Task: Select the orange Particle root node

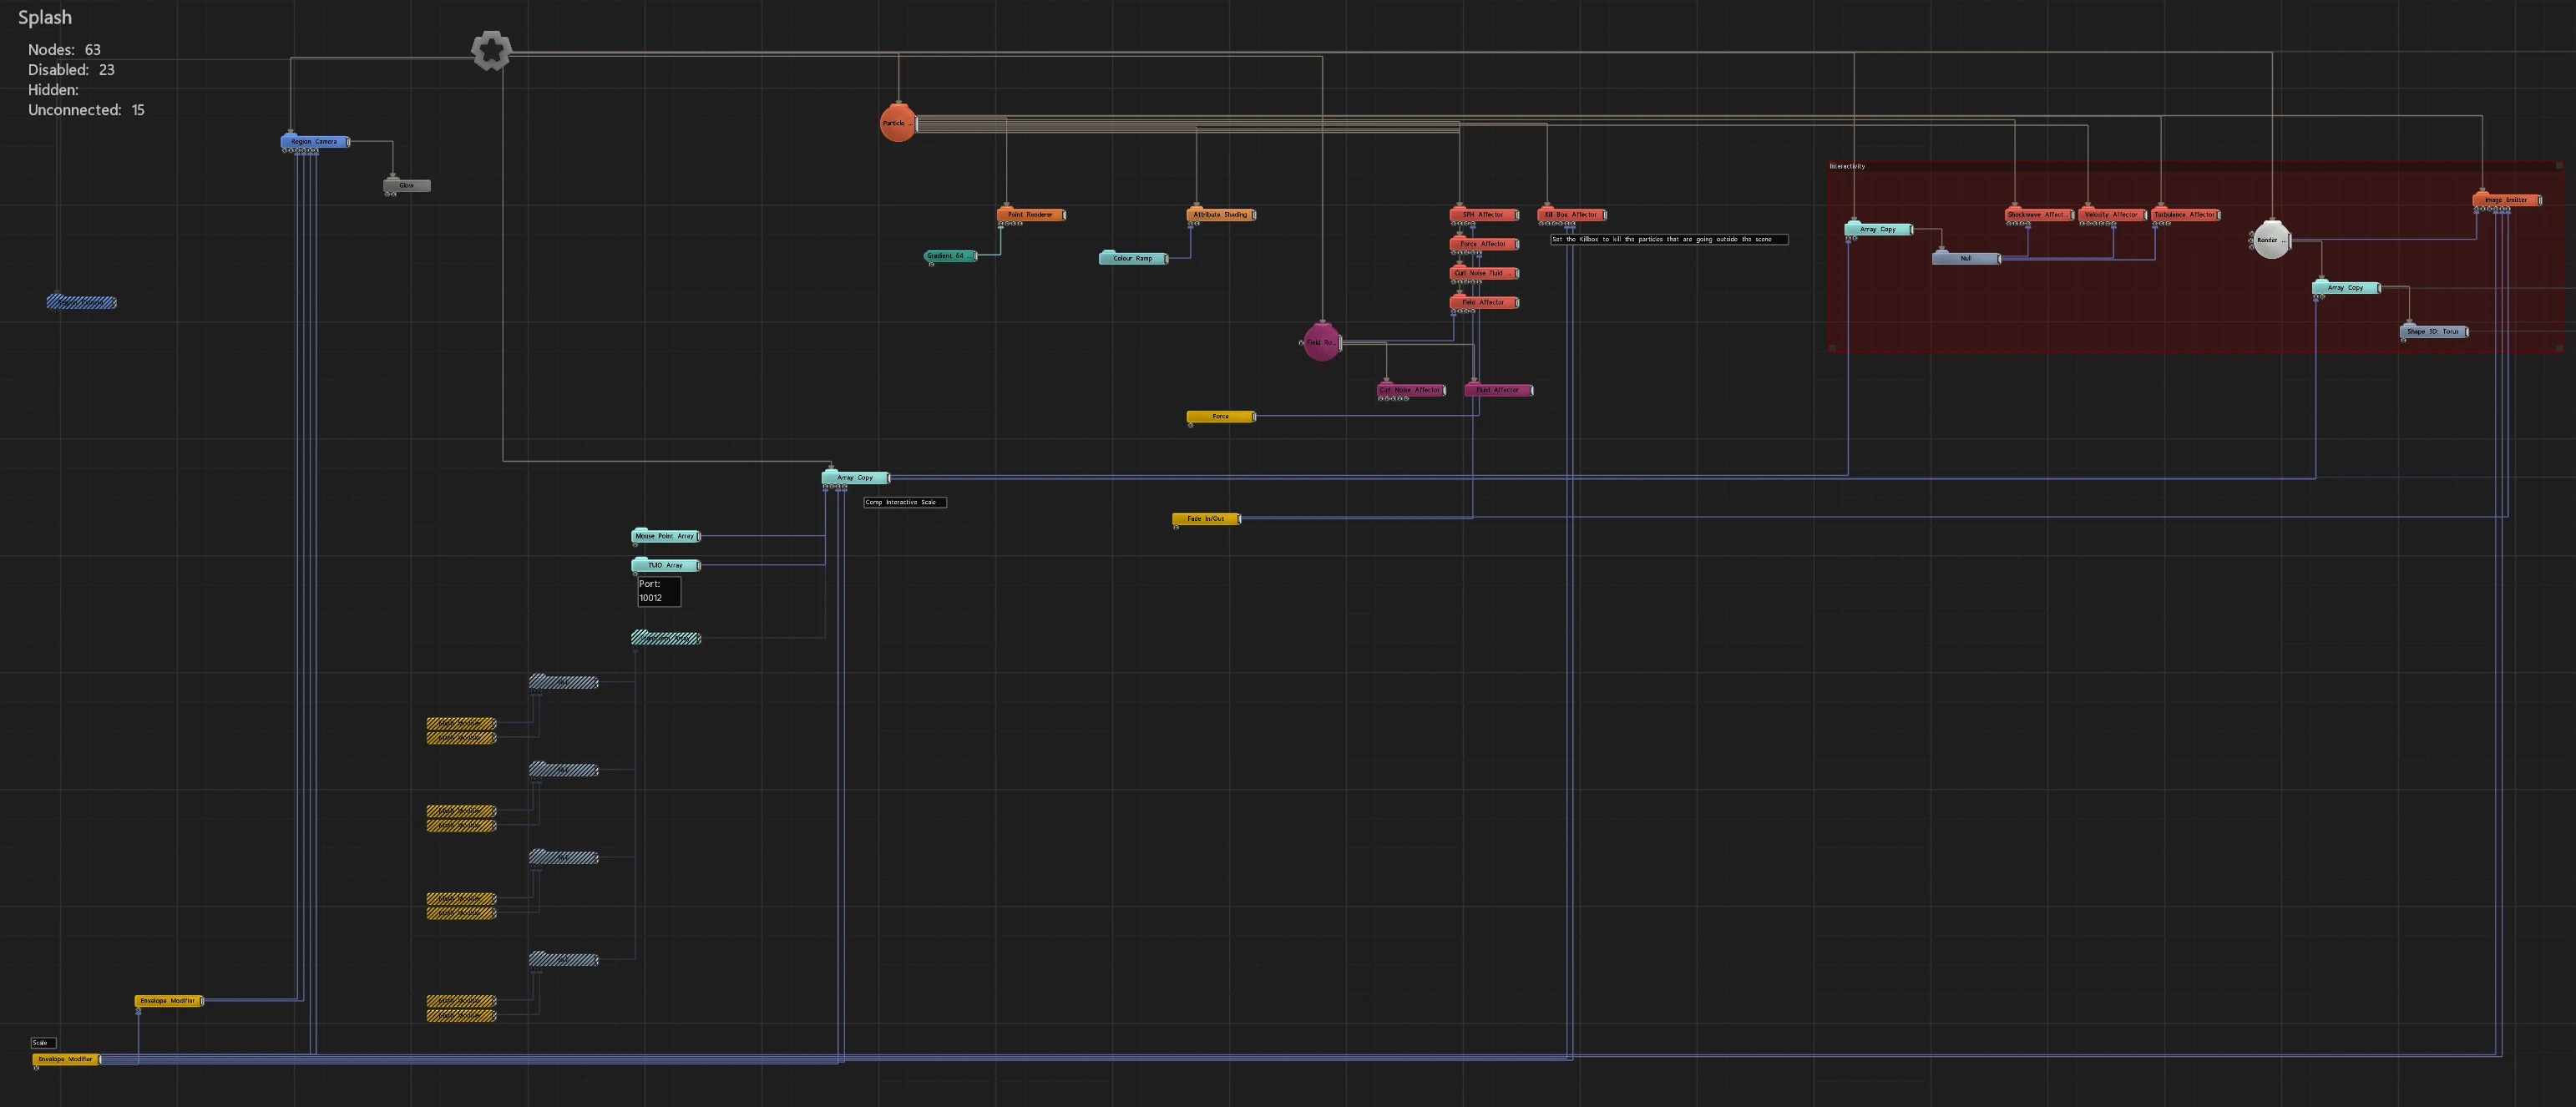Action: [x=897, y=123]
